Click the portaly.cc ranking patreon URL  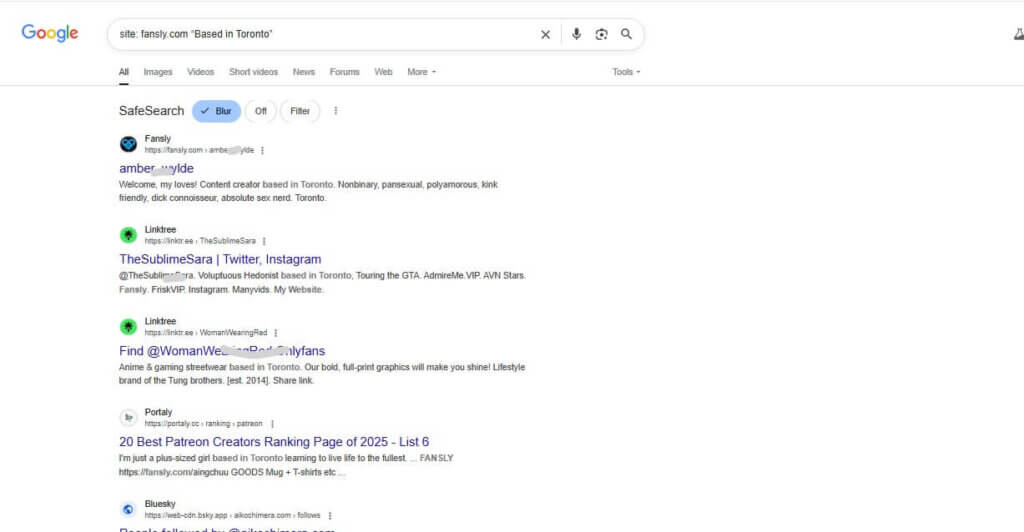[x=203, y=424]
